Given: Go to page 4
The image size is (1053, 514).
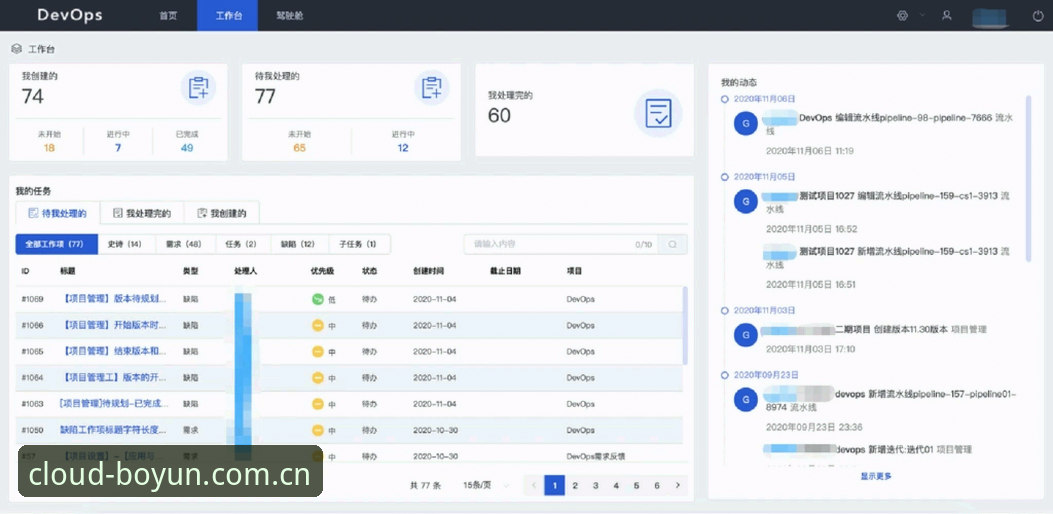Looking at the screenshot, I should (x=616, y=485).
